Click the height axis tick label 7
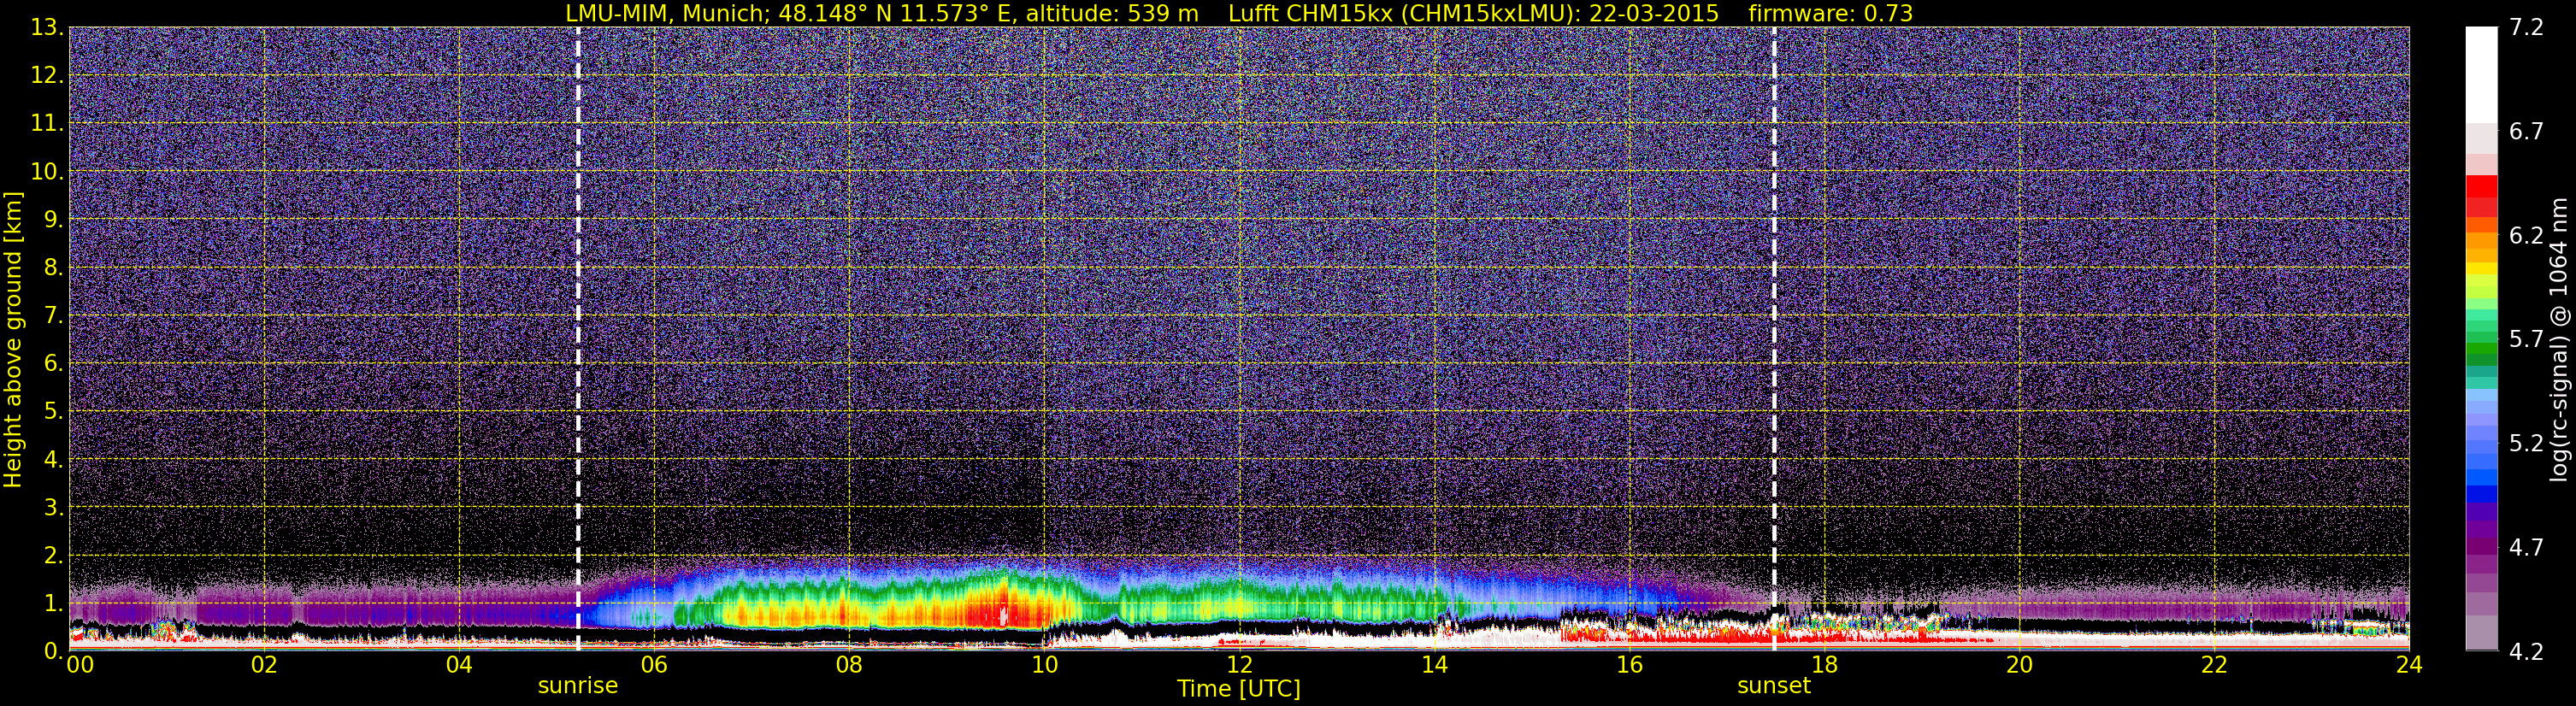Viewport: 2576px width, 706px height. 52,316
